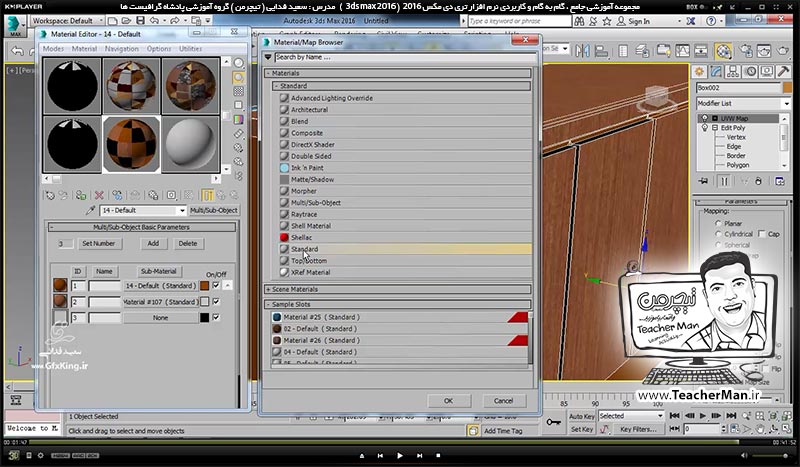Open the Modify tab in command panel
The width and height of the screenshot is (800, 467).
716,71
